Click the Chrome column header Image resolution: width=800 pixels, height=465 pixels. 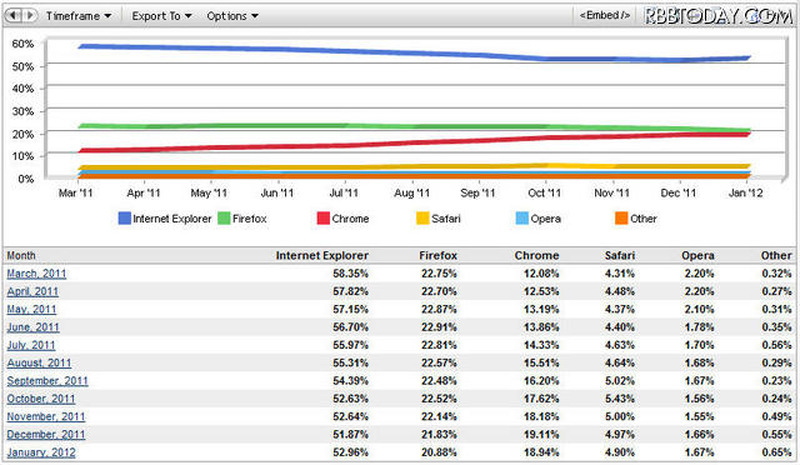tap(538, 255)
